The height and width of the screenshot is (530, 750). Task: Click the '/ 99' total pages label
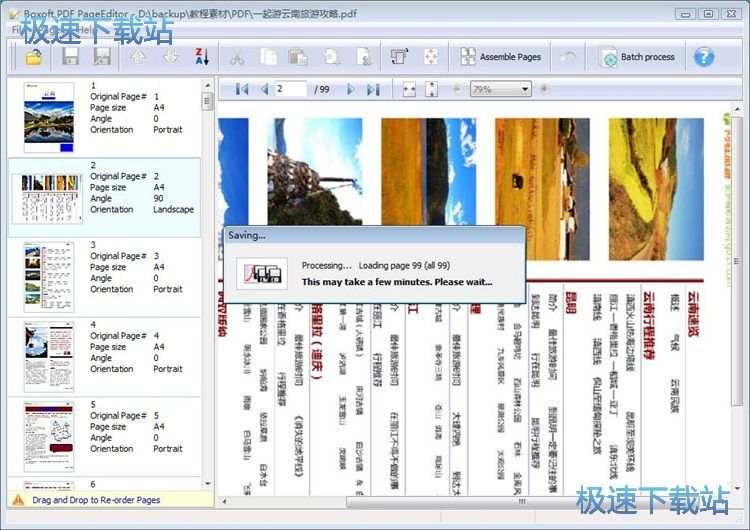pos(322,89)
